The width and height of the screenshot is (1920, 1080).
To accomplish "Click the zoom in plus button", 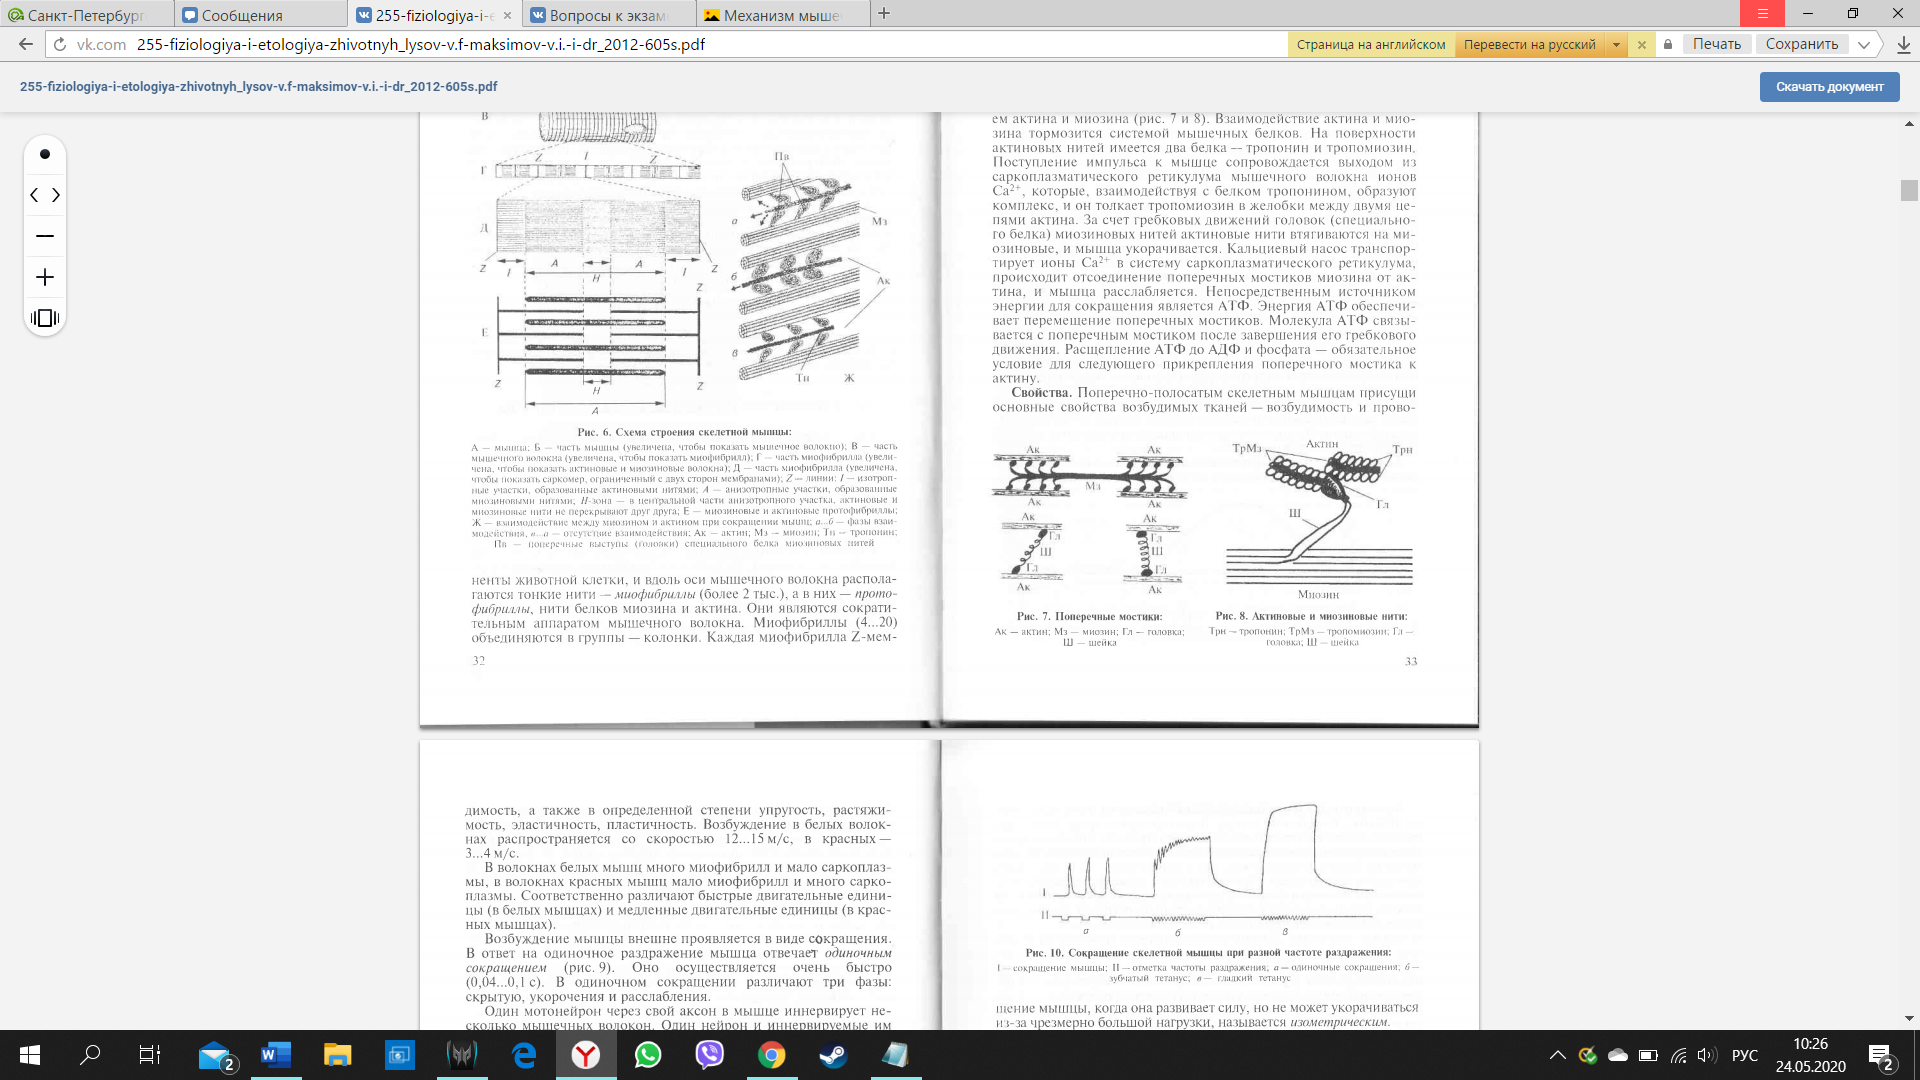I will point(45,277).
